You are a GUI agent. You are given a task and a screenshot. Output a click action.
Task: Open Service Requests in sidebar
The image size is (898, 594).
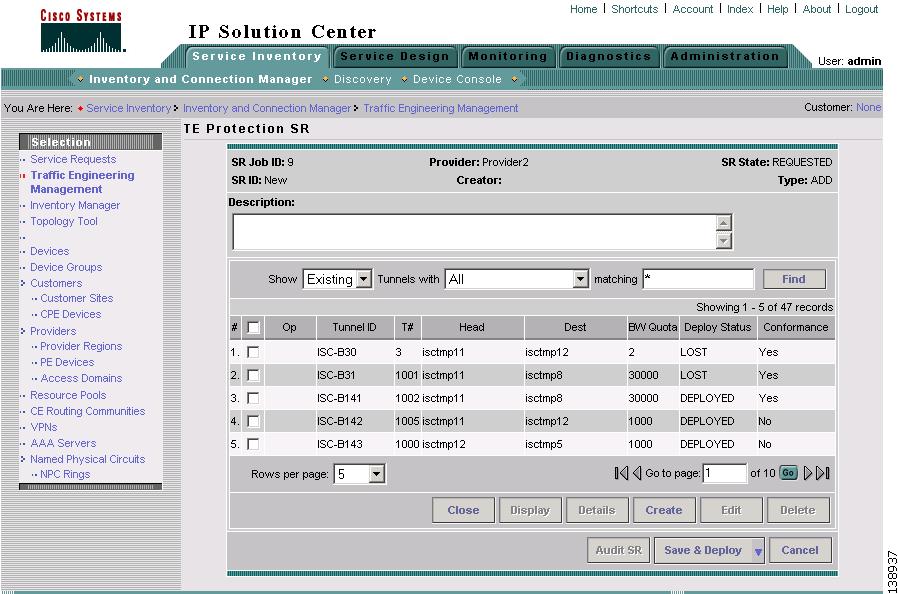coord(73,159)
